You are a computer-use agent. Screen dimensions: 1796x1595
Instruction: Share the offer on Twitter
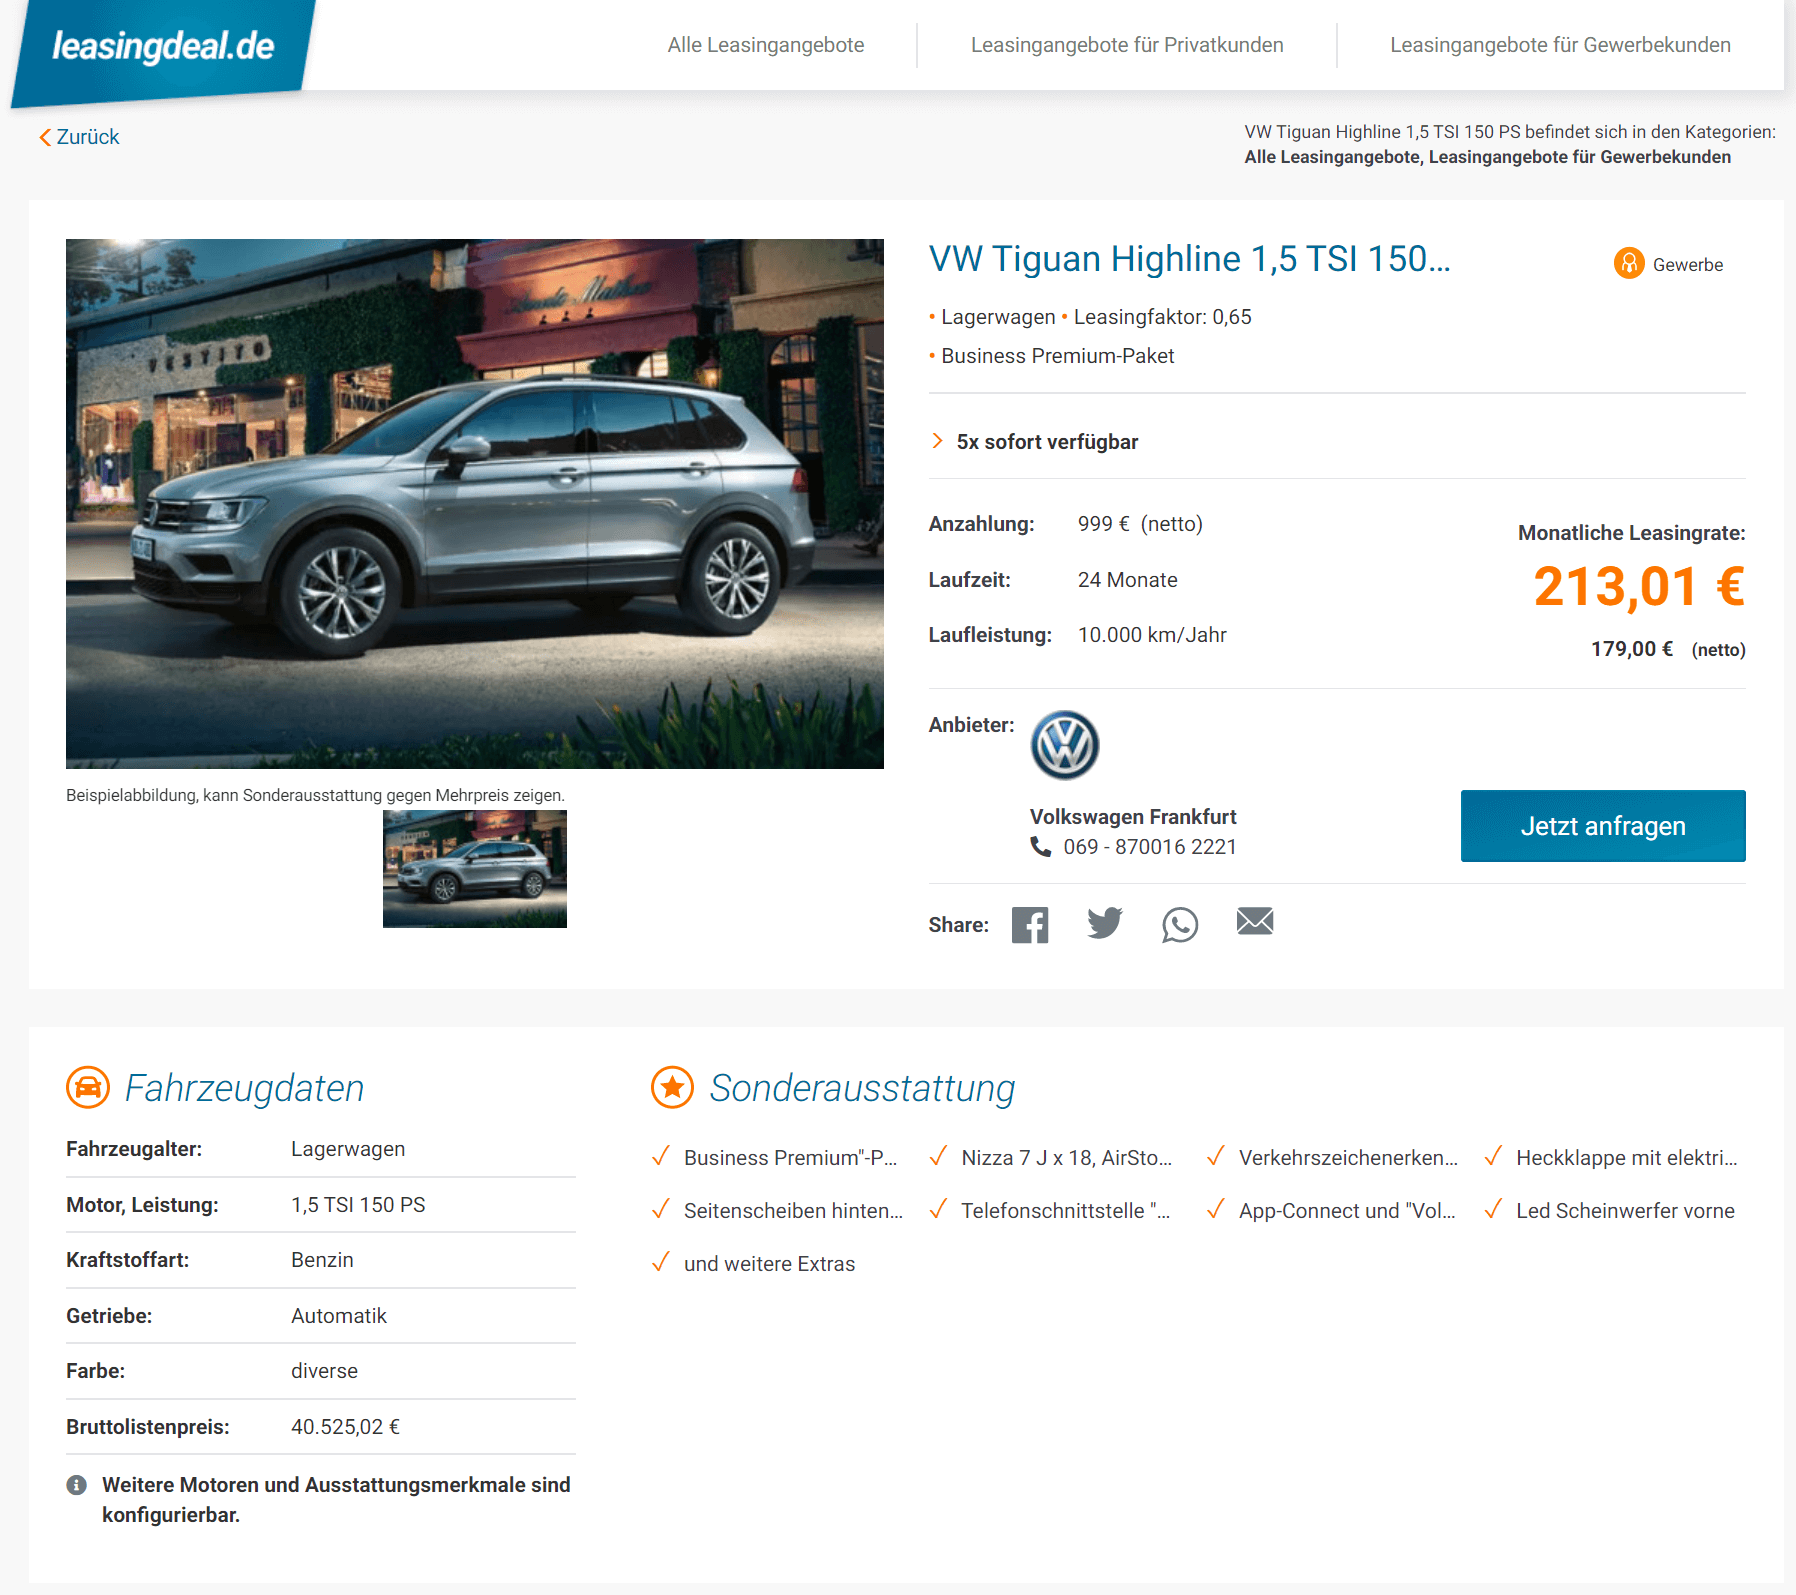1105,923
